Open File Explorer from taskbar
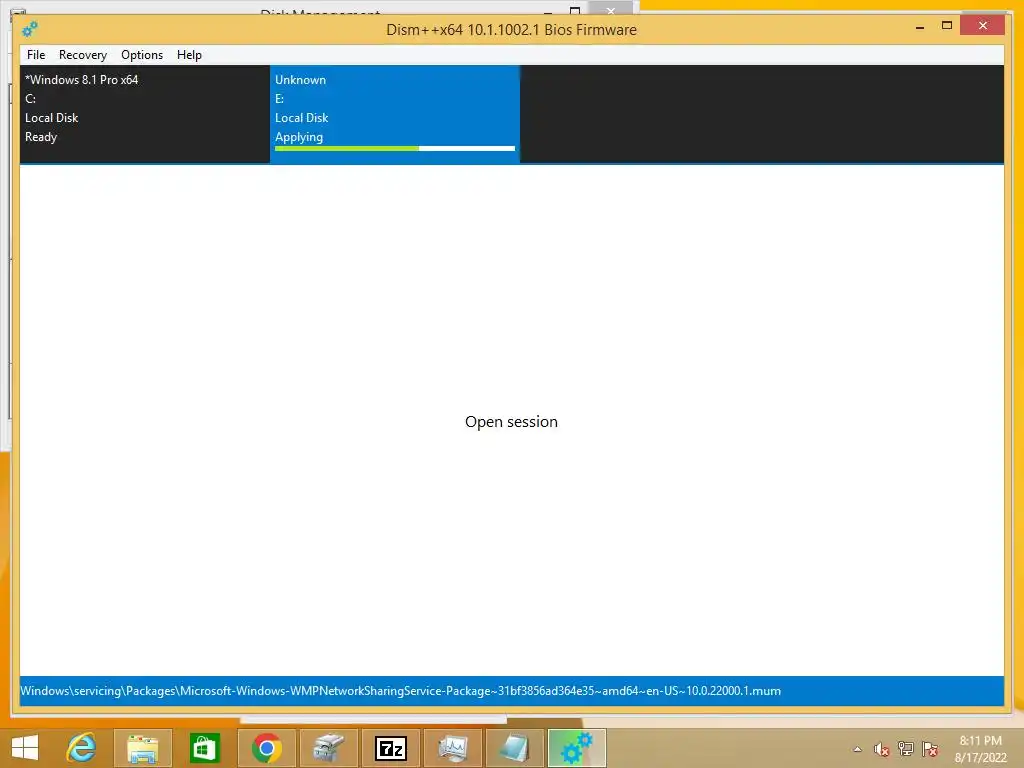The width and height of the screenshot is (1024, 768). 143,748
